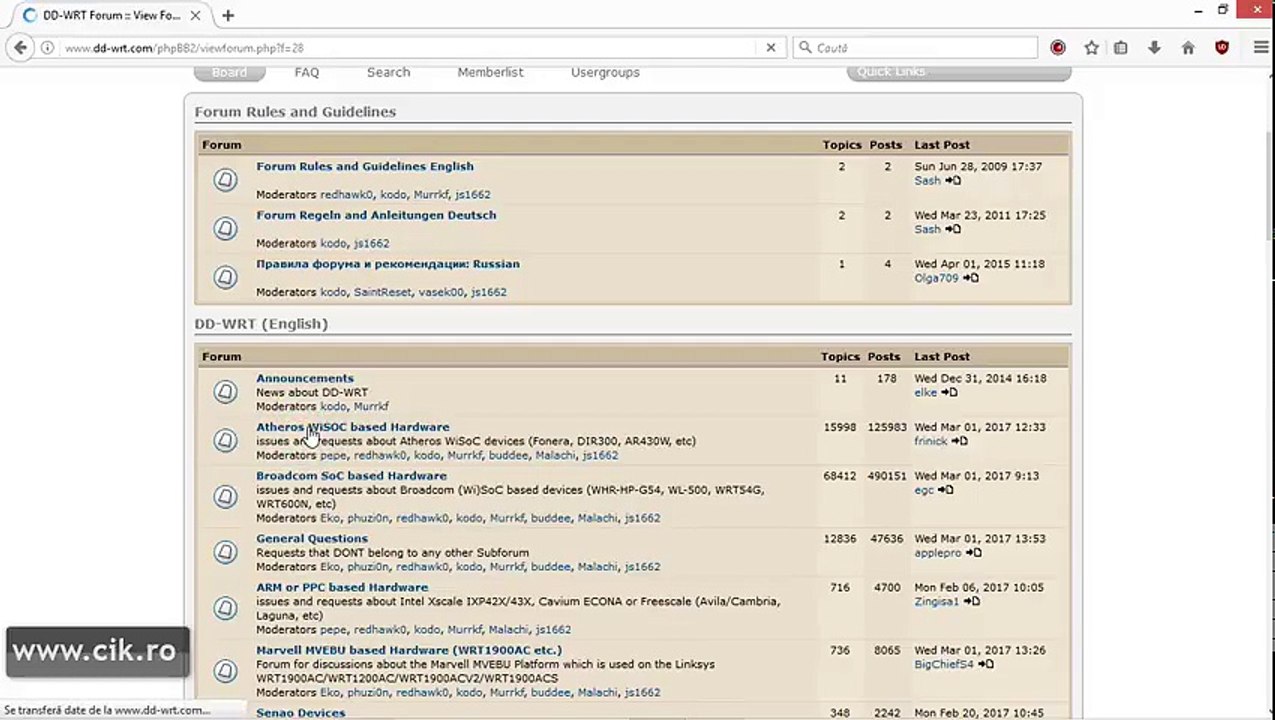The height and width of the screenshot is (720, 1275).
Task: Click the red circular extension icon
Action: tap(1058, 47)
